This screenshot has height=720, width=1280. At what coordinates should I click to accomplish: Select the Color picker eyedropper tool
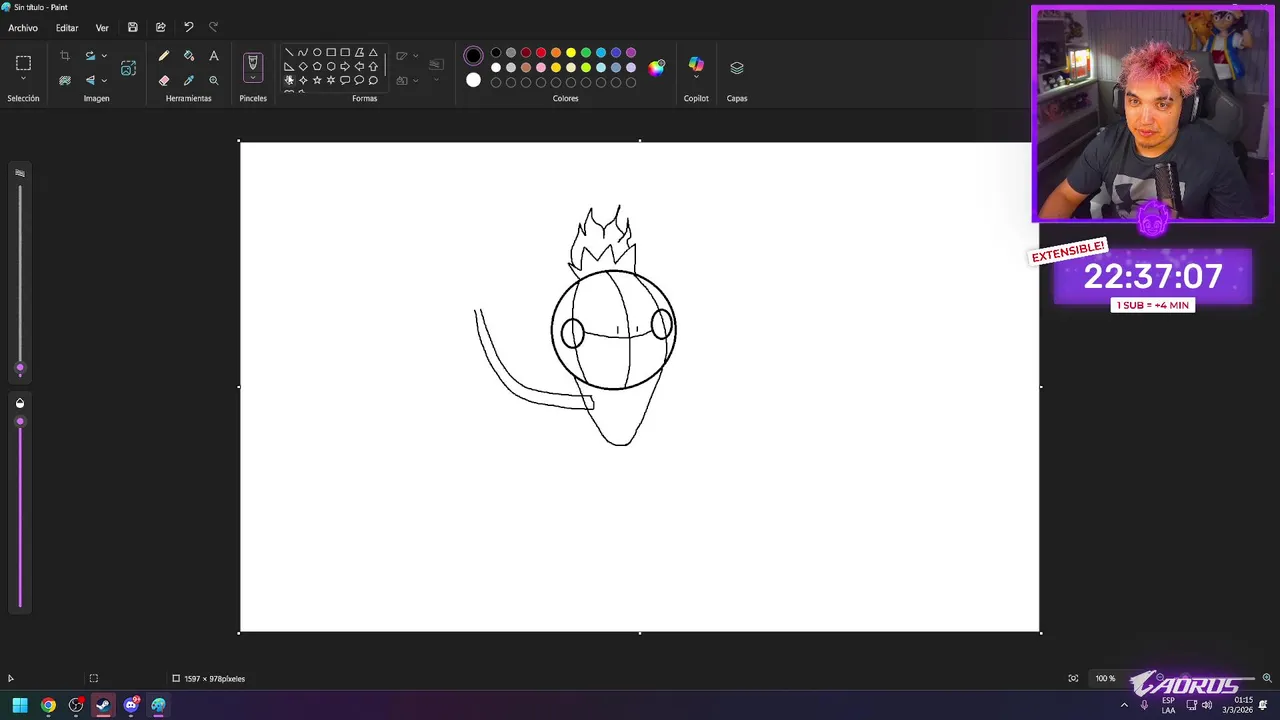[x=189, y=80]
